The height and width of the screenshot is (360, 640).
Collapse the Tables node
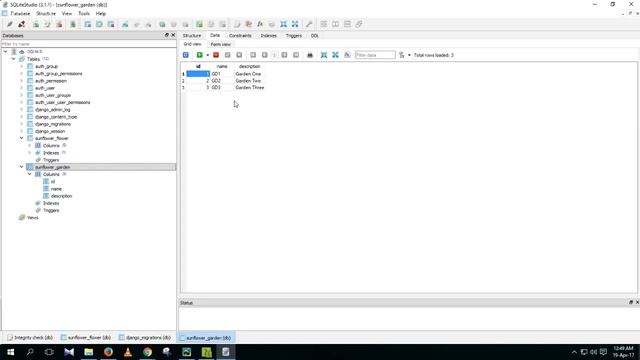point(13,59)
